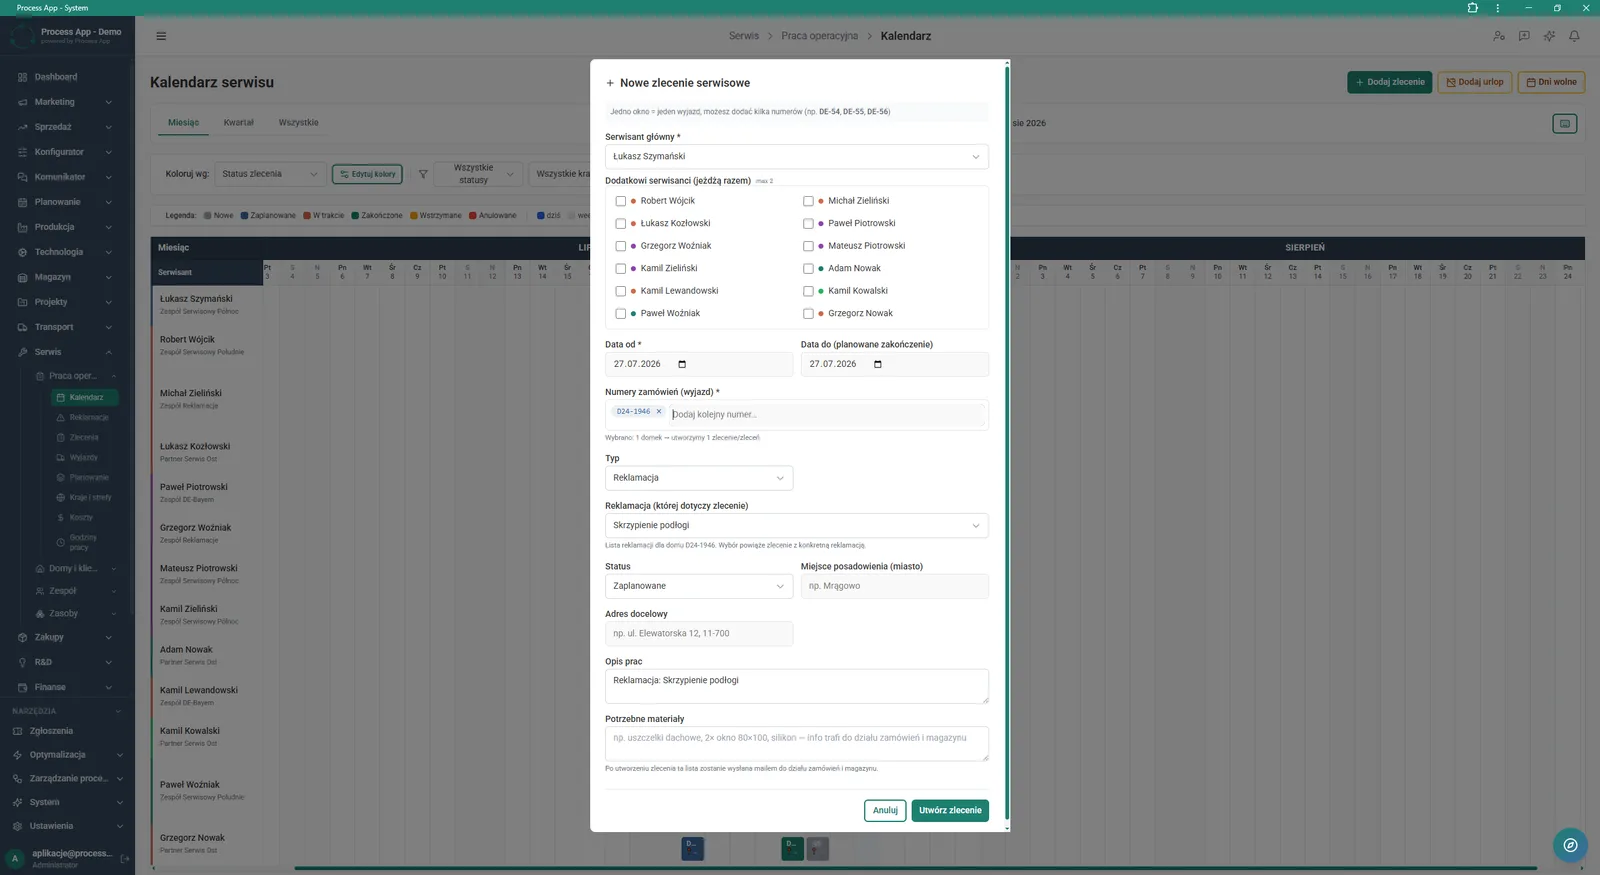The width and height of the screenshot is (1600, 875).
Task: Switch to the Kwartał tab
Action: pos(238,123)
